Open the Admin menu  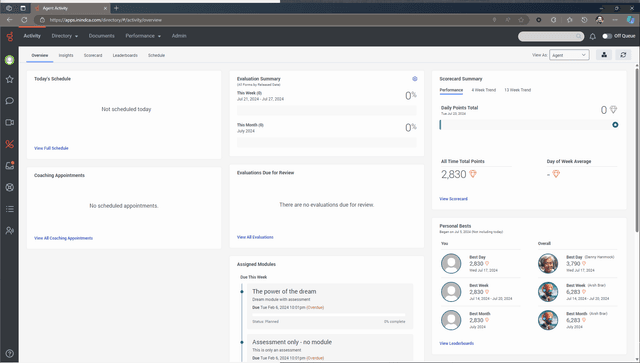pos(179,36)
